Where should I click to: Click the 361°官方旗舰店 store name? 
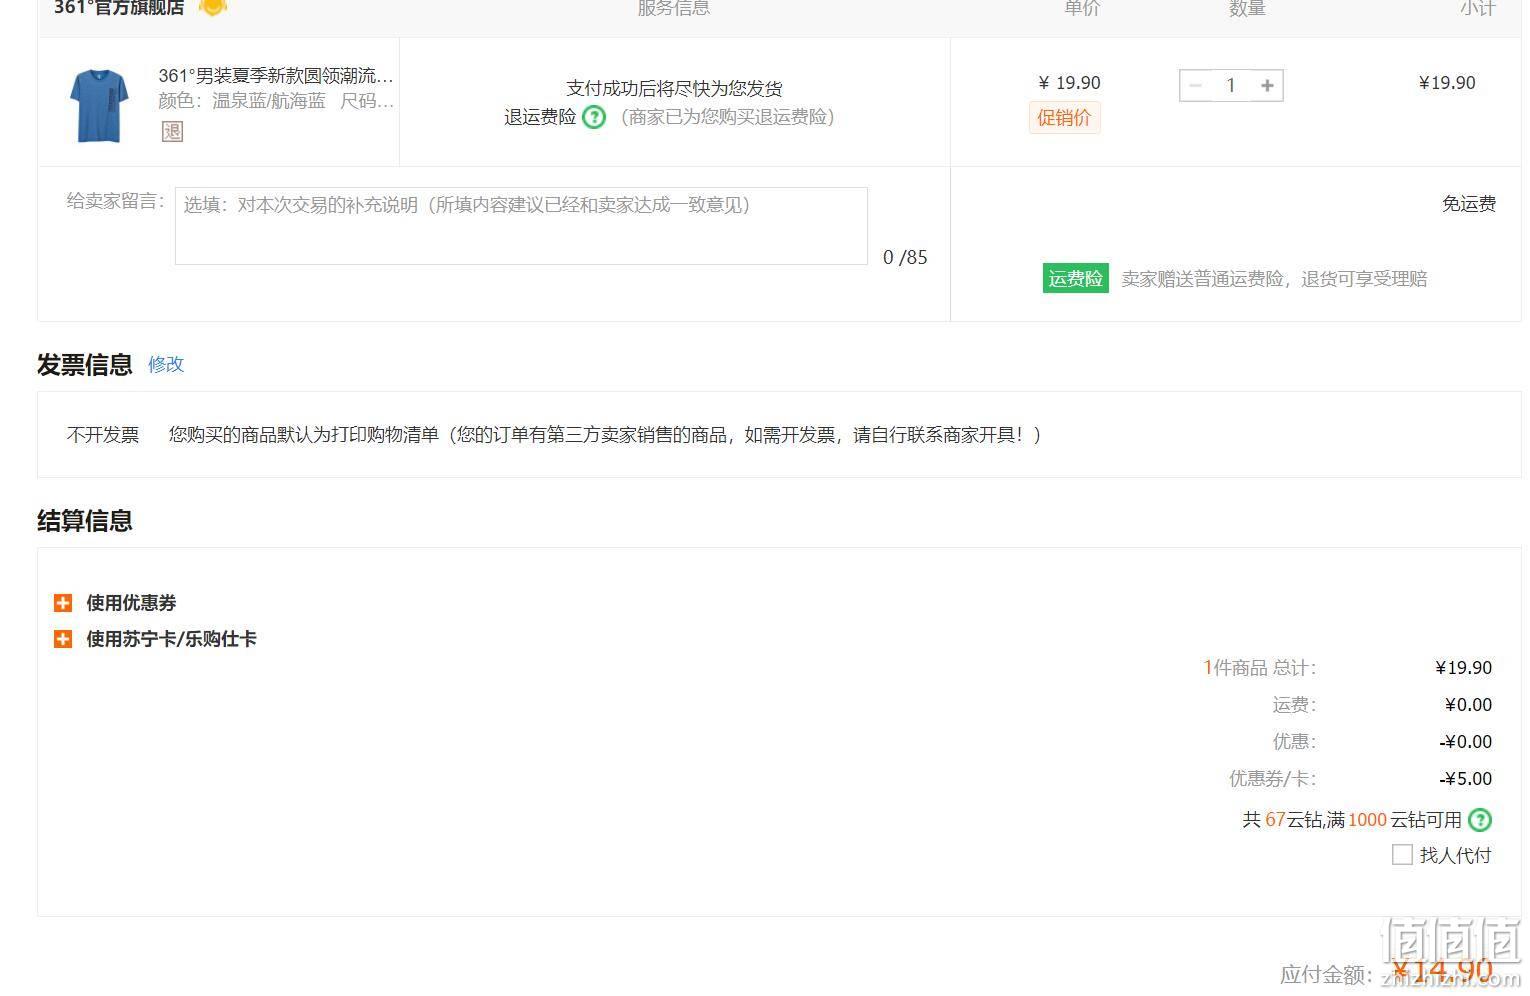click(x=119, y=8)
